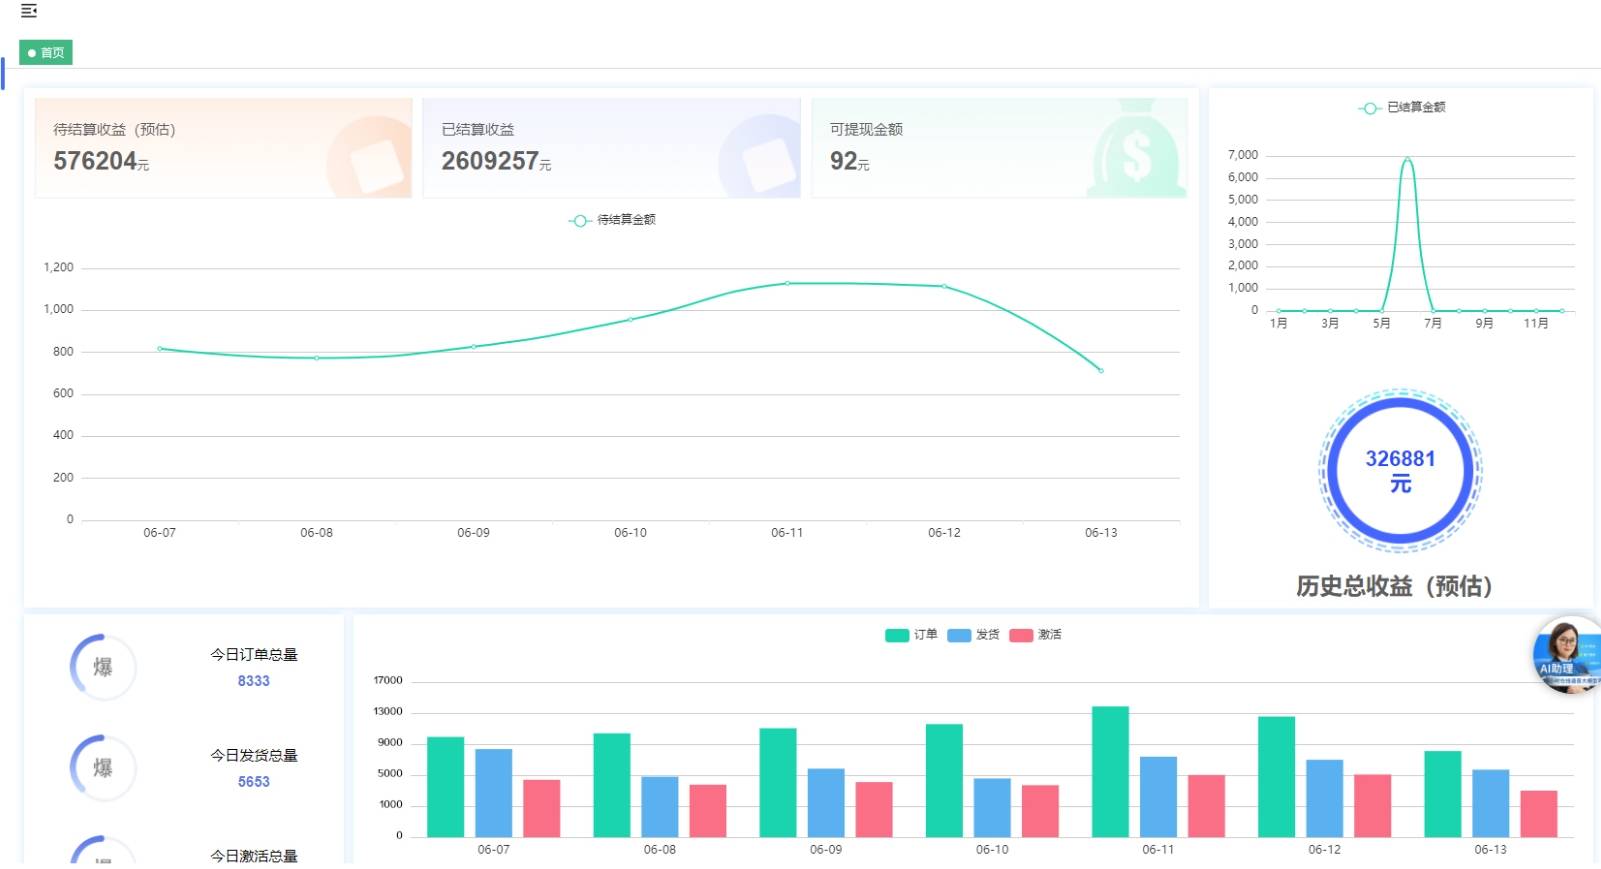Click the blue 发货 bar for 06-07
The image size is (1601, 869).
(494, 793)
